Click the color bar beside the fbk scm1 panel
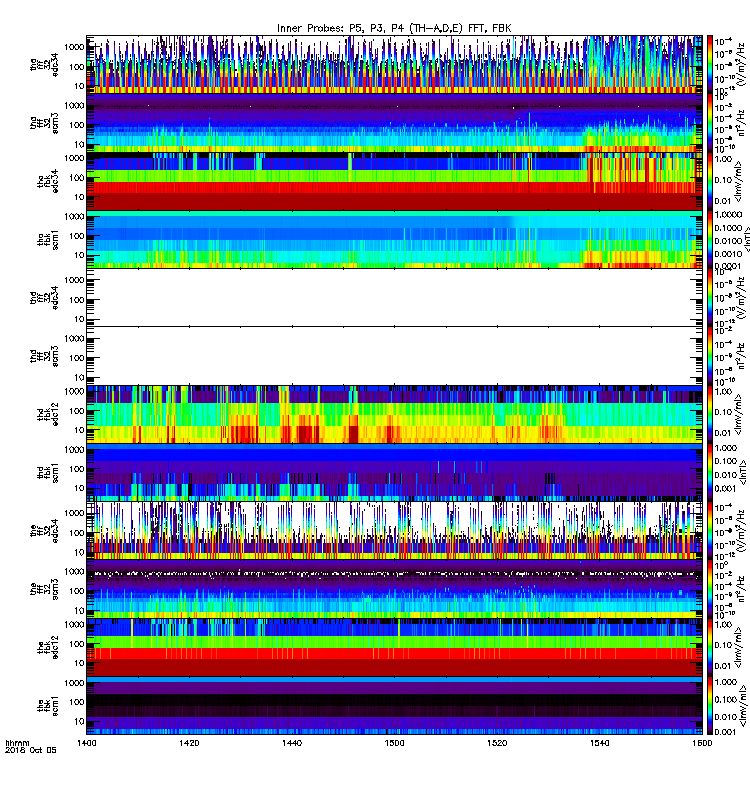 710,705
